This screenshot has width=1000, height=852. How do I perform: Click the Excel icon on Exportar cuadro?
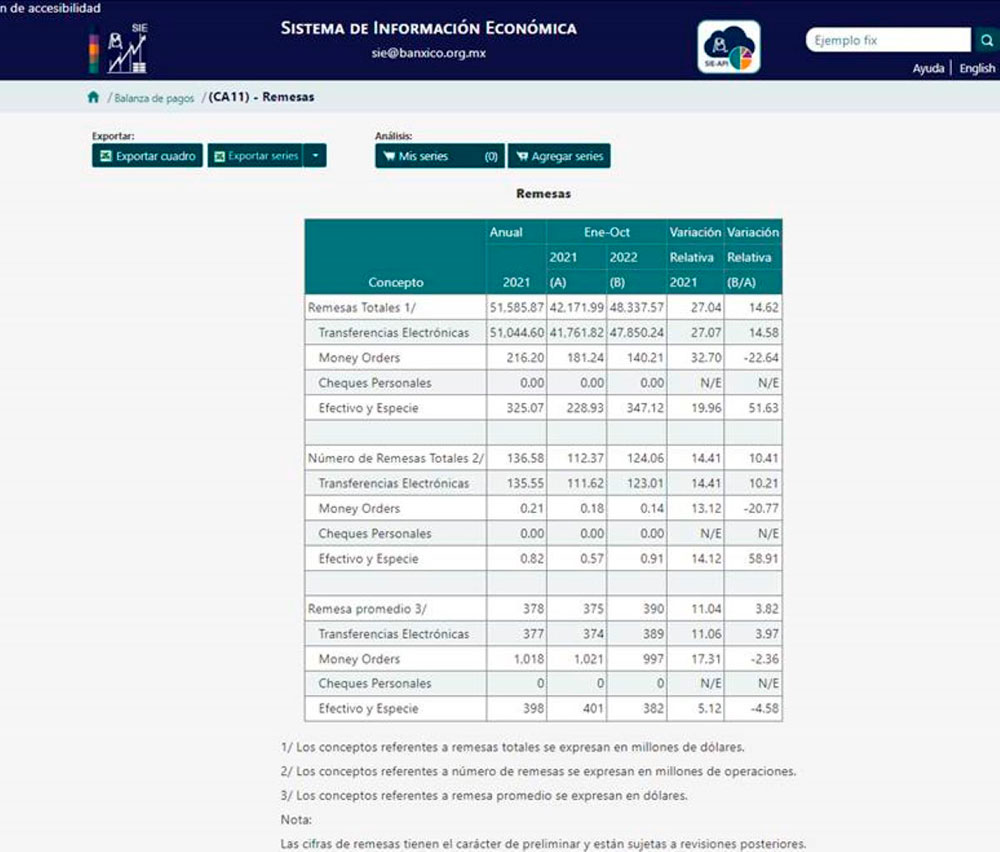point(105,156)
